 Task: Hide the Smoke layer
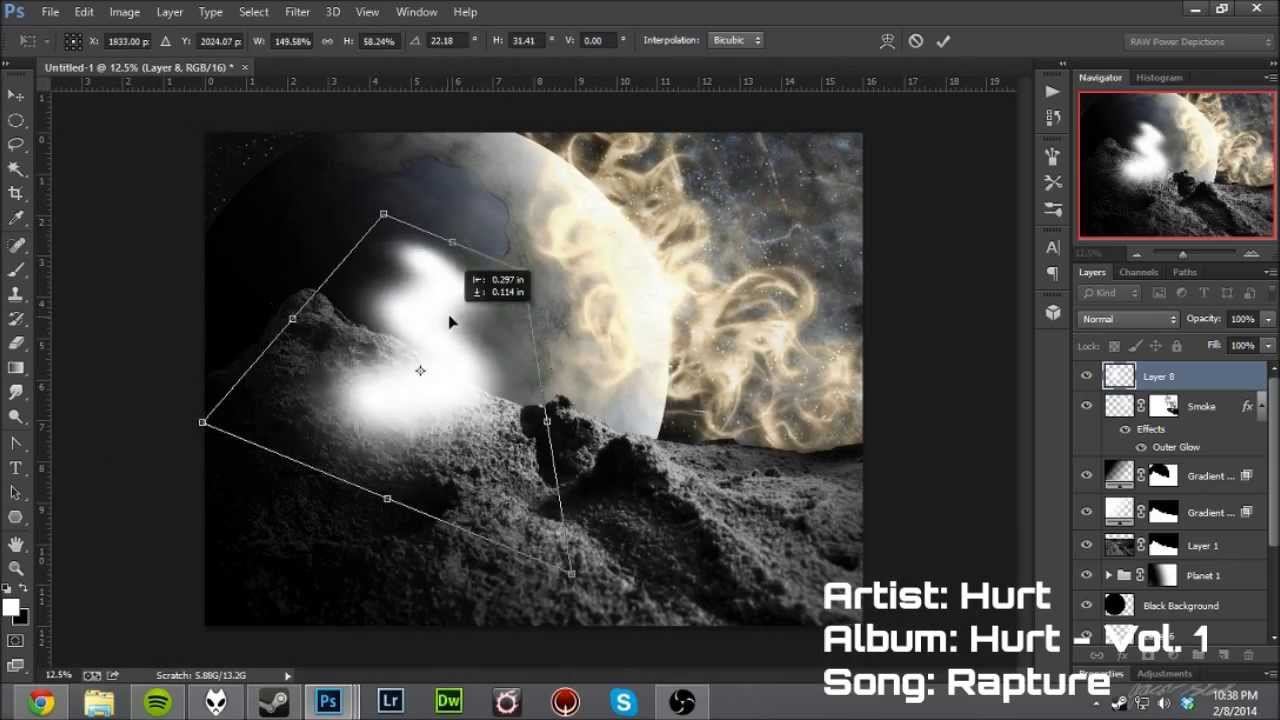pyautogui.click(x=1087, y=406)
